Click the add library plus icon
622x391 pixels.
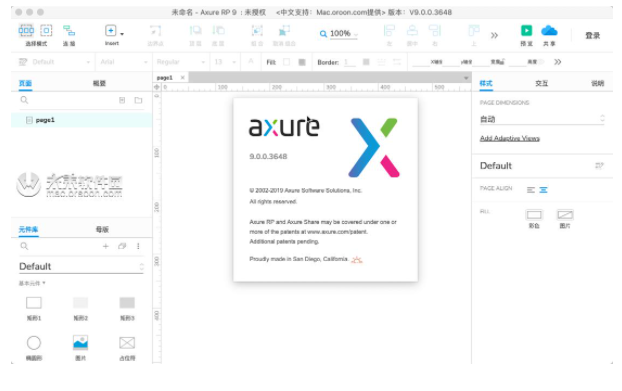106,246
